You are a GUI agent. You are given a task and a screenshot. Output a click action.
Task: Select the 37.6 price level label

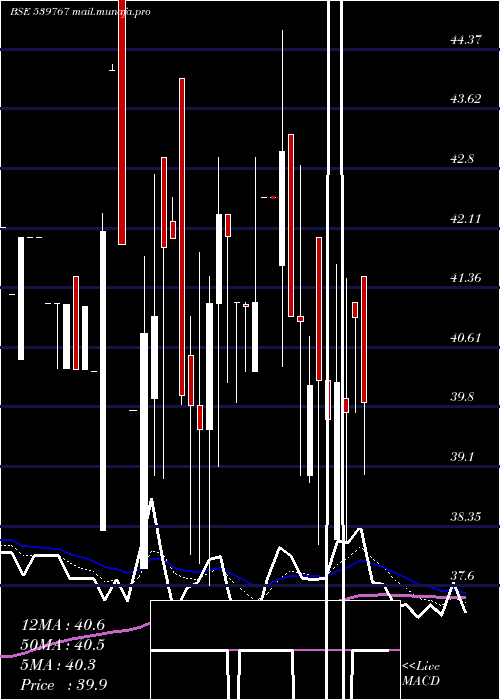pos(462,576)
